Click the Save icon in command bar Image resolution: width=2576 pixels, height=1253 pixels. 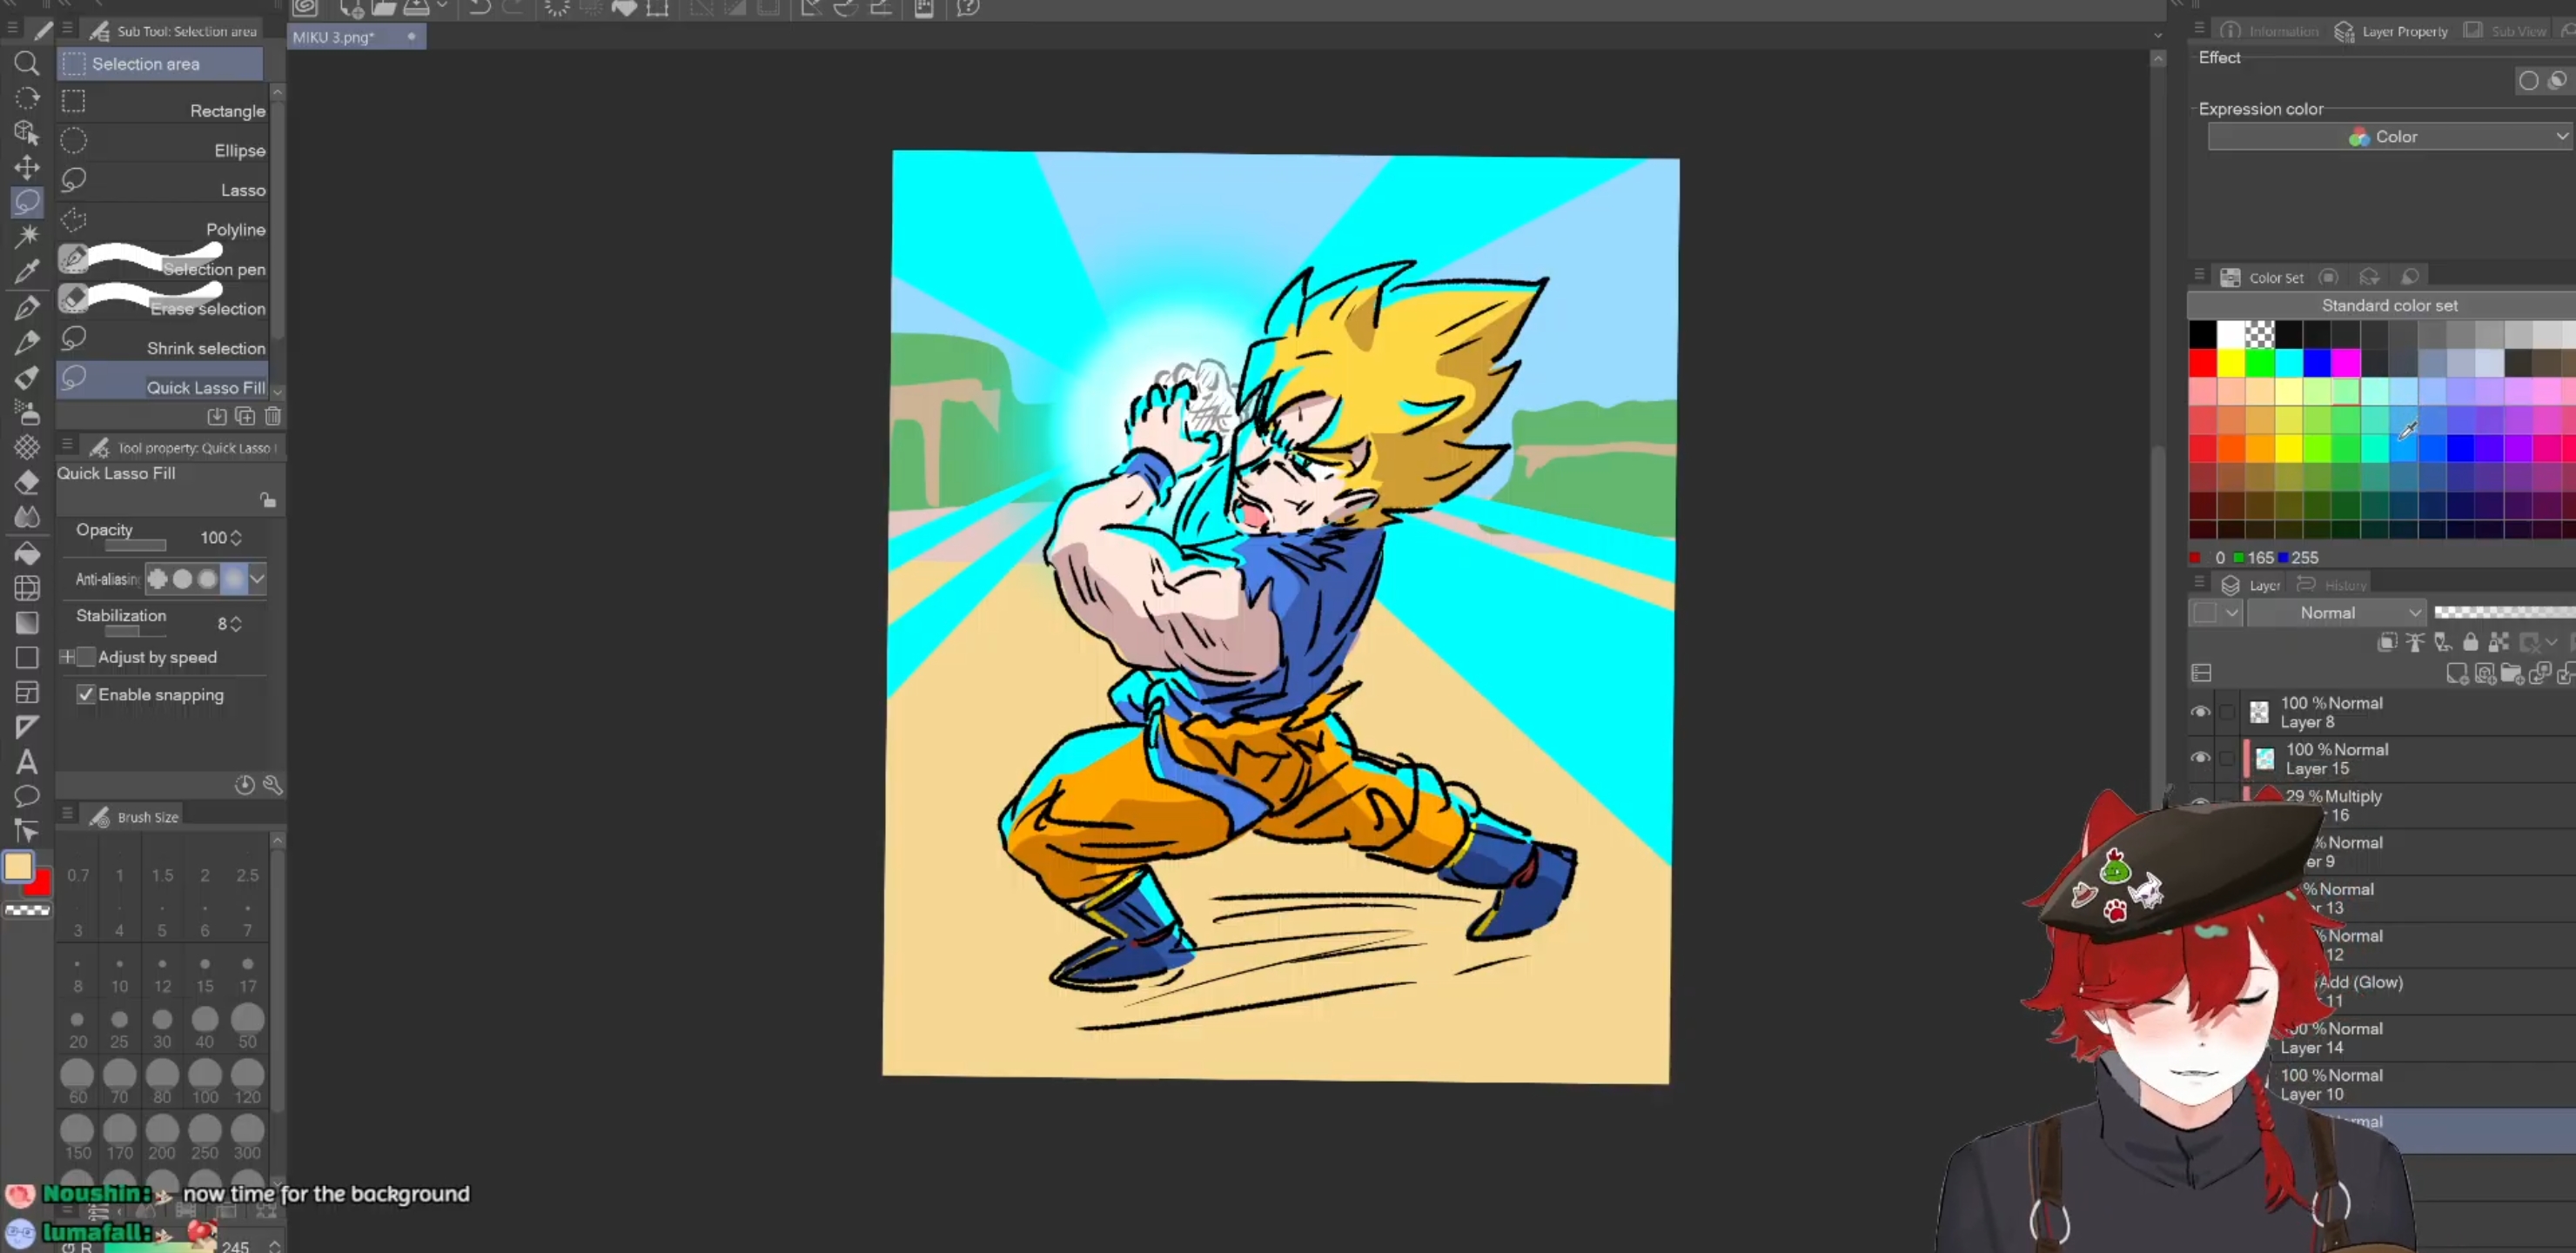417,8
